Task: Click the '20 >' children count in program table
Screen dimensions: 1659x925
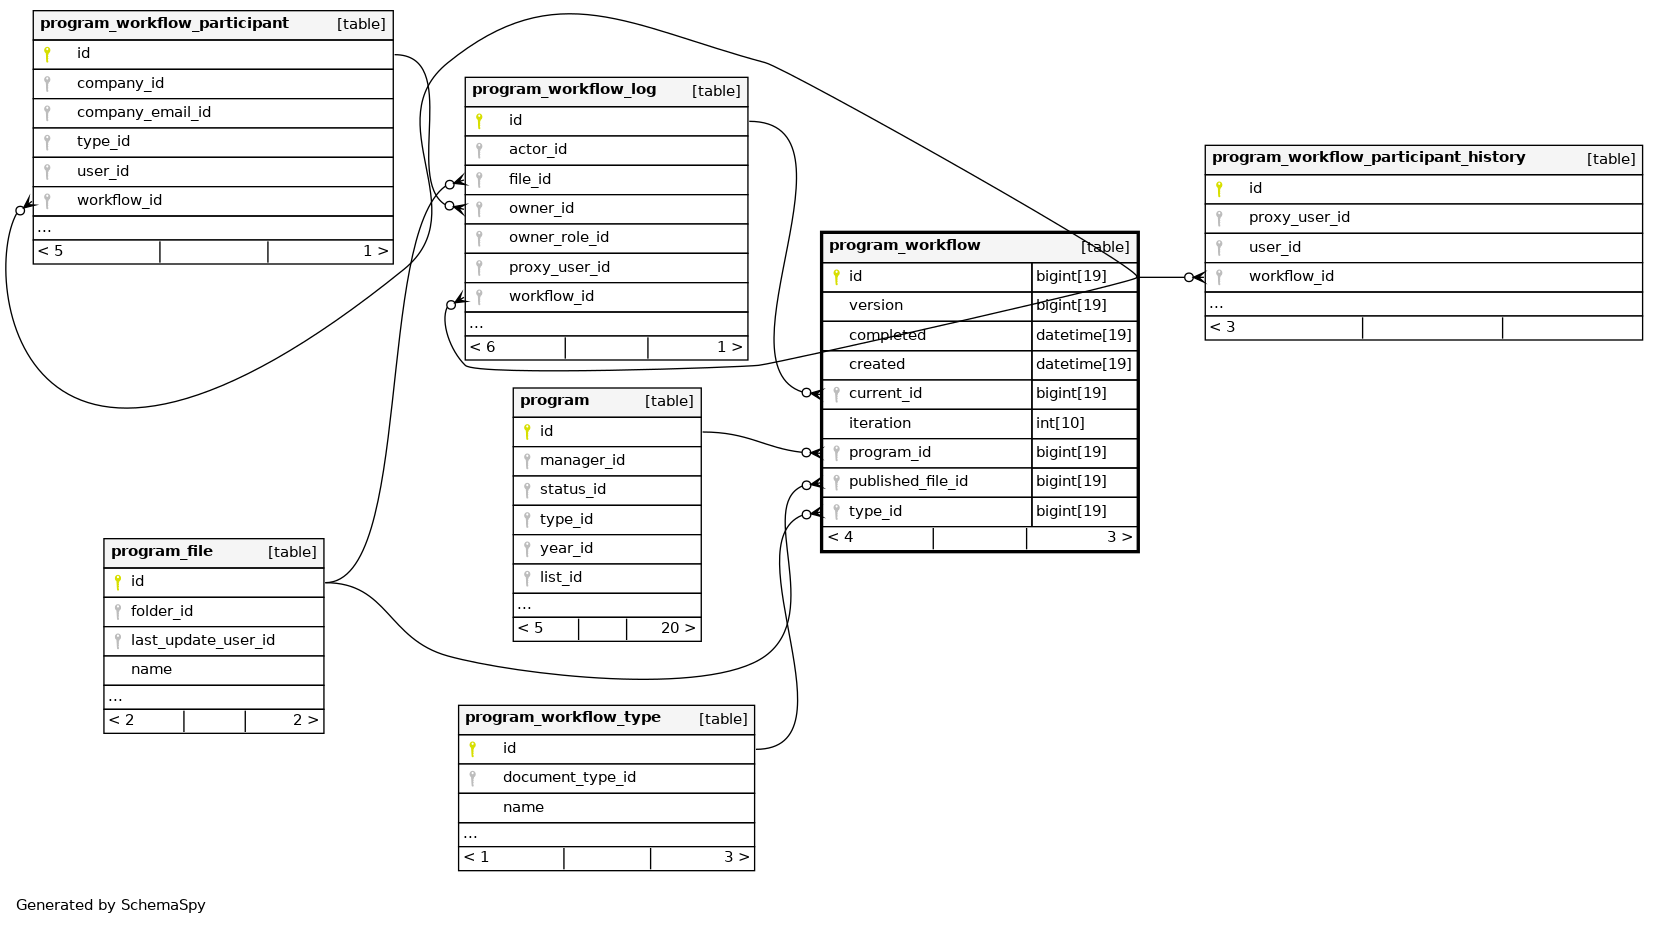Action: click(677, 629)
